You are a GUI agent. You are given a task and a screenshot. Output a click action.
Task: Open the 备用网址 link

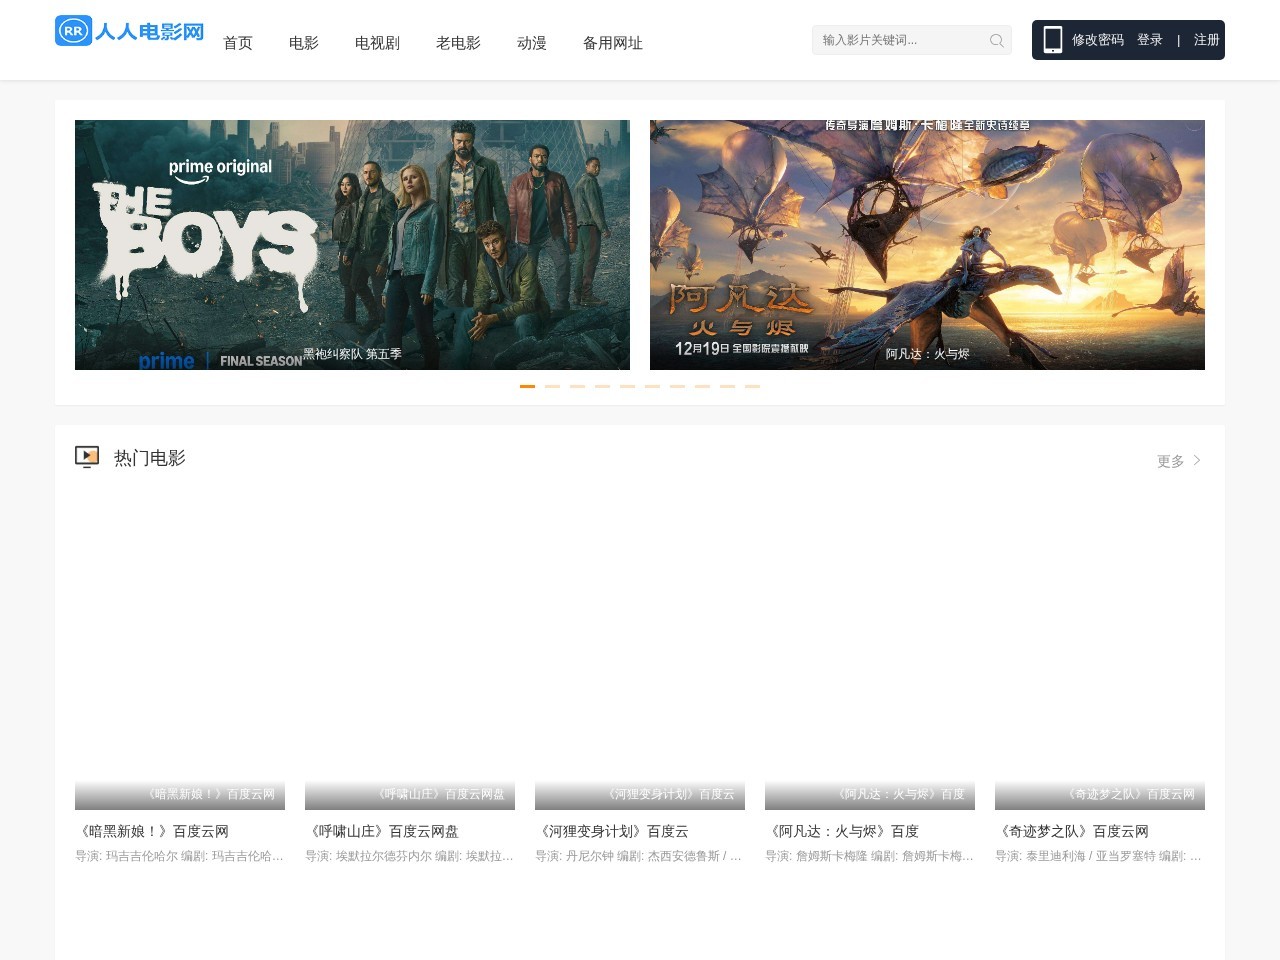click(x=612, y=43)
